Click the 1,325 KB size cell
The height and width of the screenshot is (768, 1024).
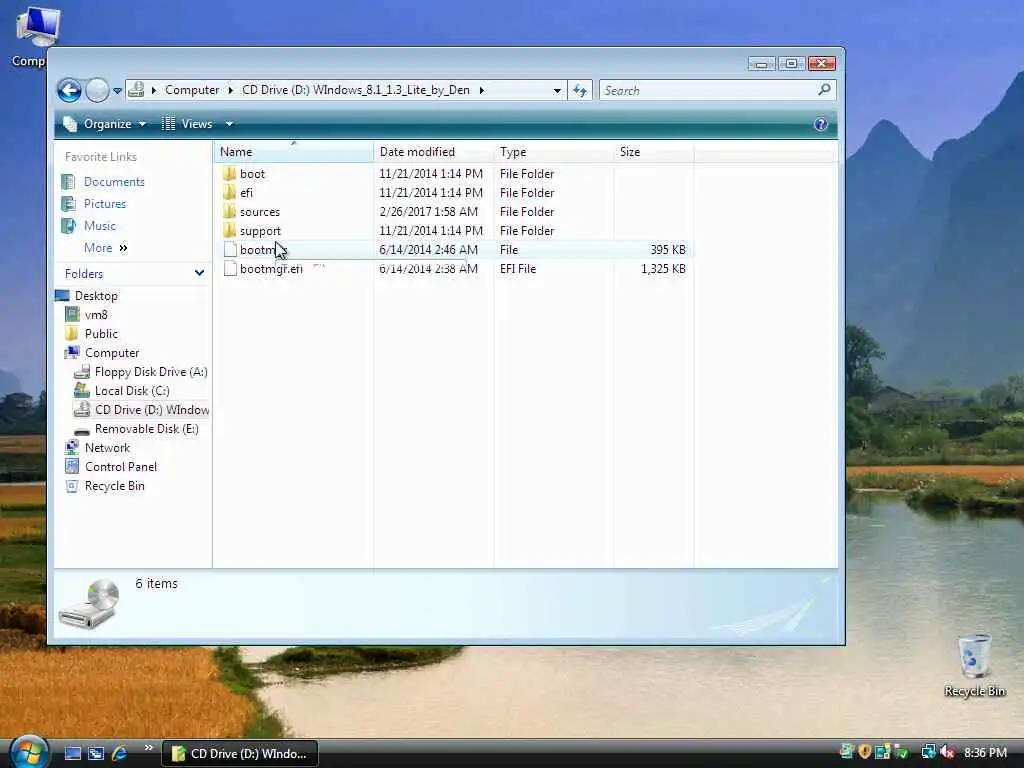pos(663,269)
